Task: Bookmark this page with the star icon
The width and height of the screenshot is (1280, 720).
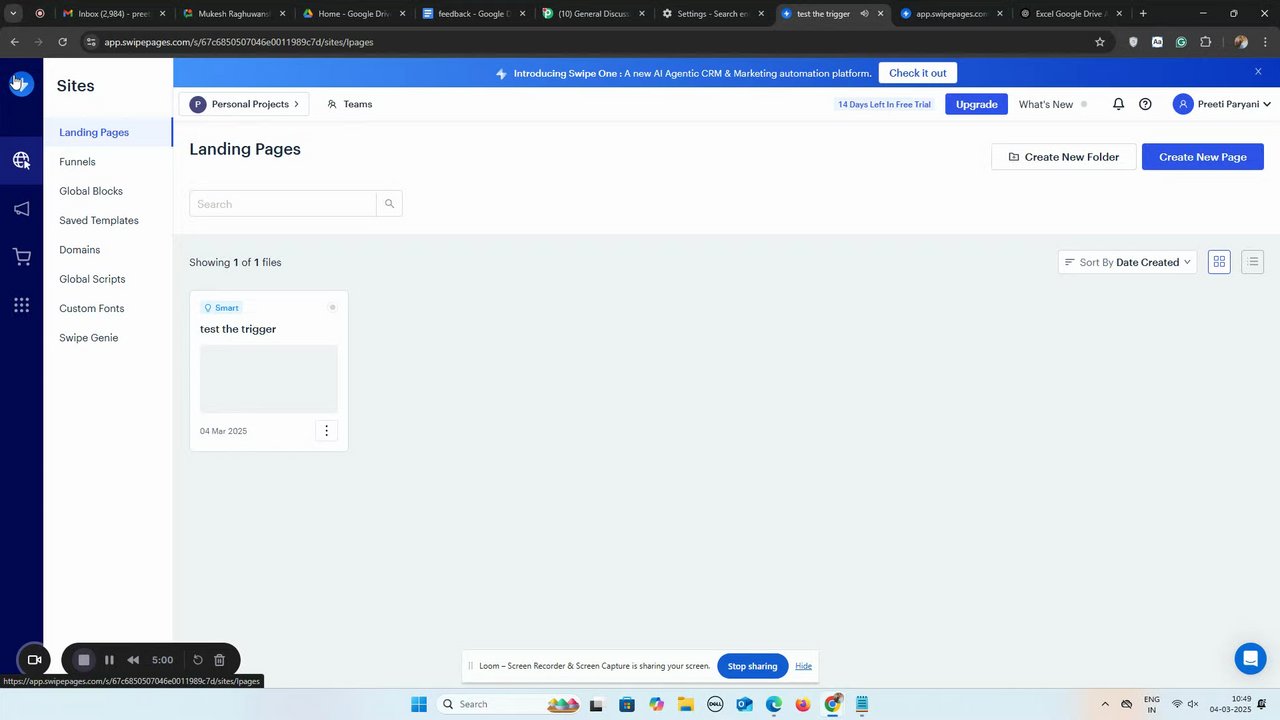Action: pyautogui.click(x=1100, y=42)
